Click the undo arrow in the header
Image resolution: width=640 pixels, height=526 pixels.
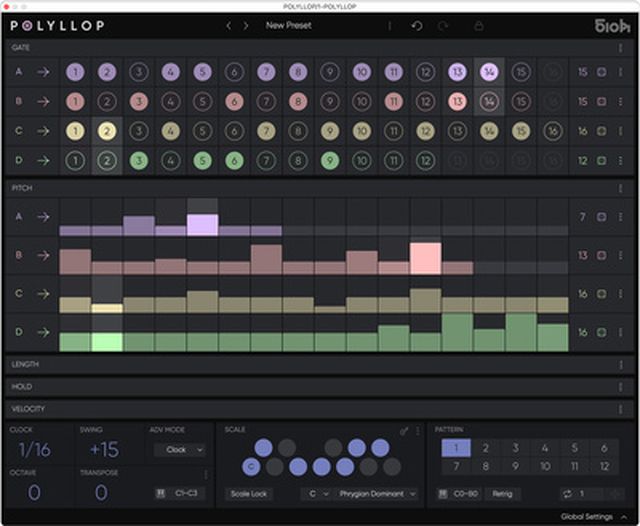[417, 25]
